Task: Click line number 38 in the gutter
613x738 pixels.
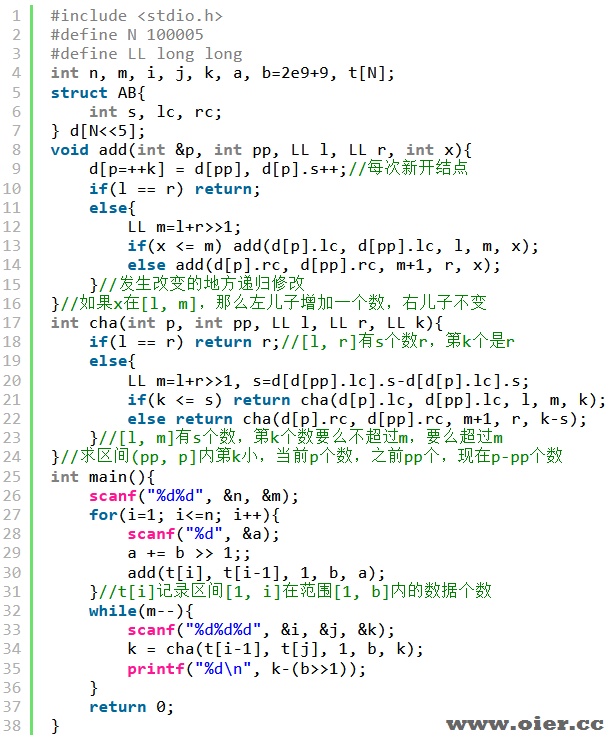Action: pos(12,726)
